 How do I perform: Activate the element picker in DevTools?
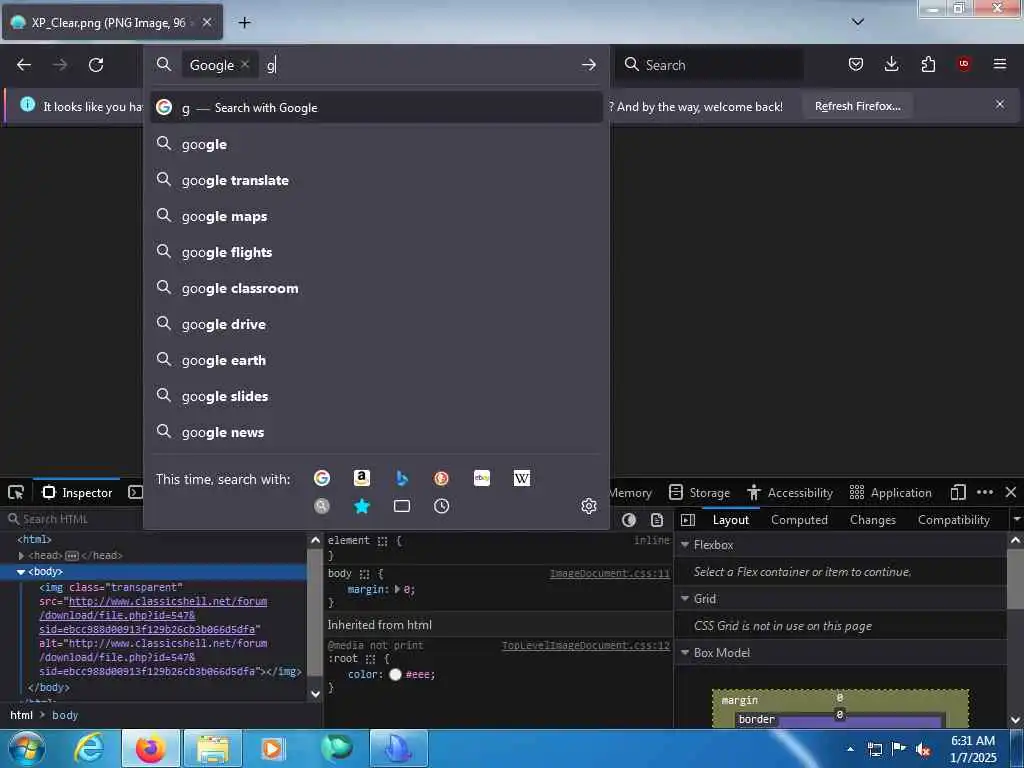pyautogui.click(x=16, y=492)
